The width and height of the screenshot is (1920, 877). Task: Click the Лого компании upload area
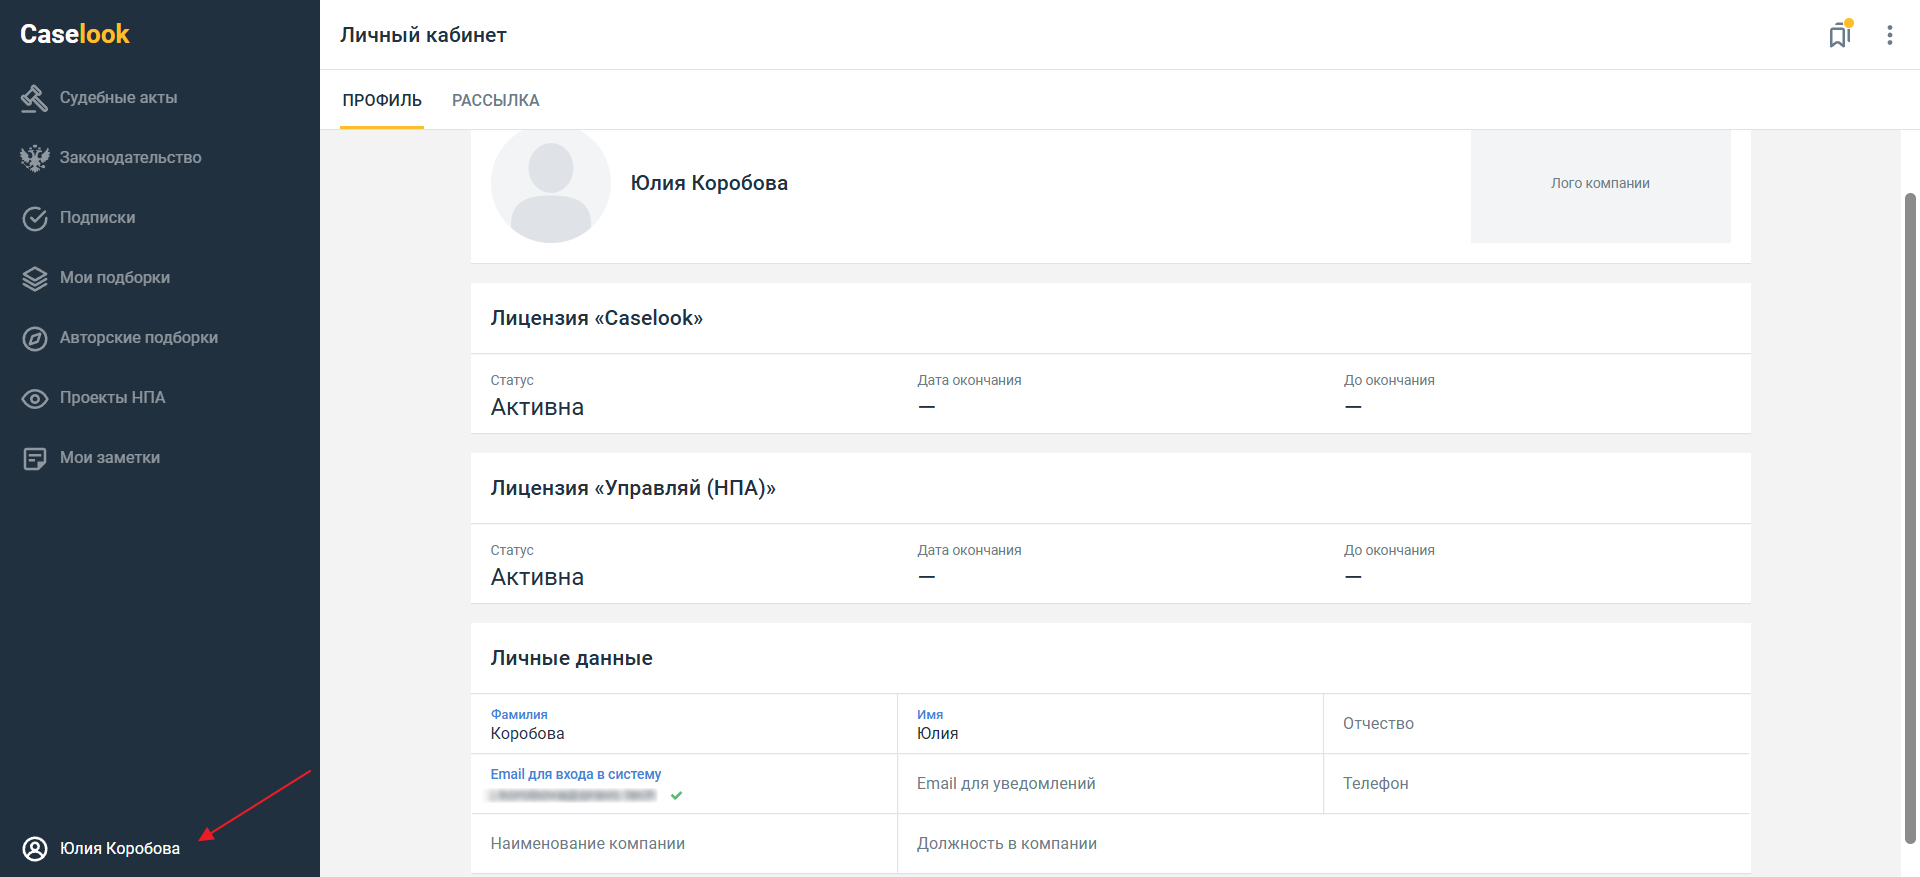(1600, 185)
